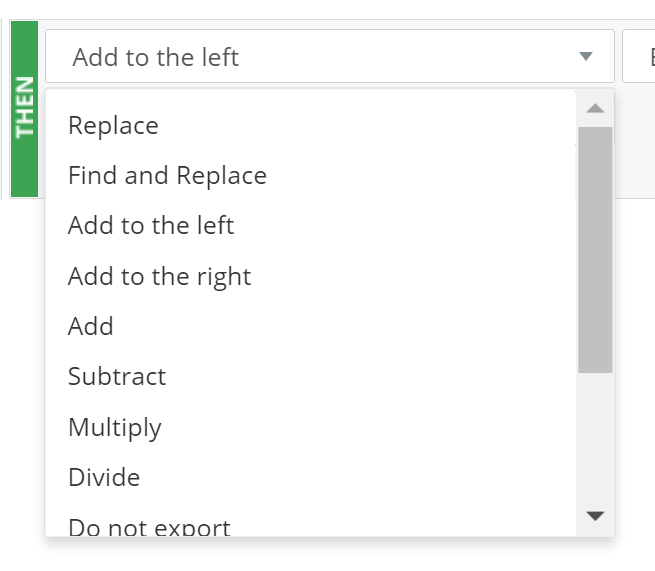Click the gray panel area right of the list
The image size is (655, 571).
[x=635, y=142]
